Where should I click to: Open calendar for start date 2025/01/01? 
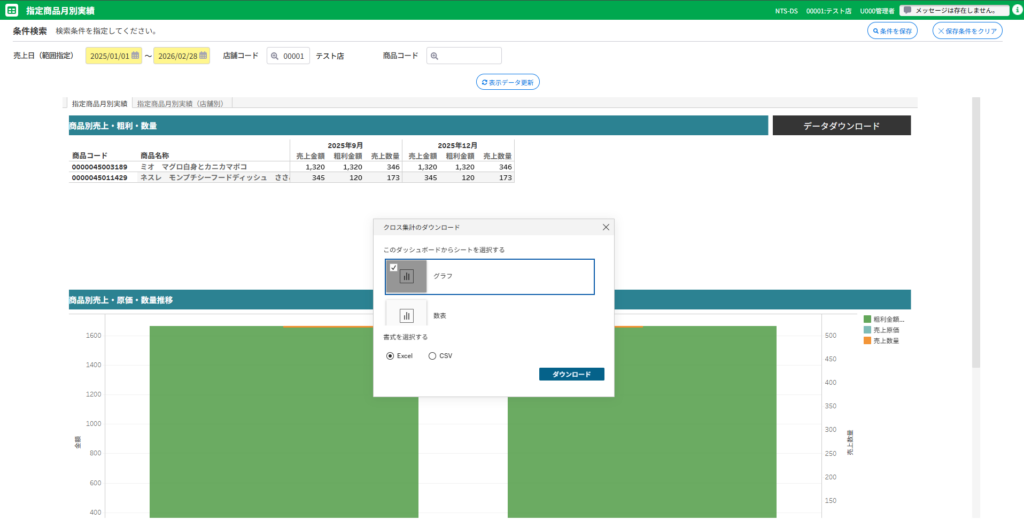135,56
